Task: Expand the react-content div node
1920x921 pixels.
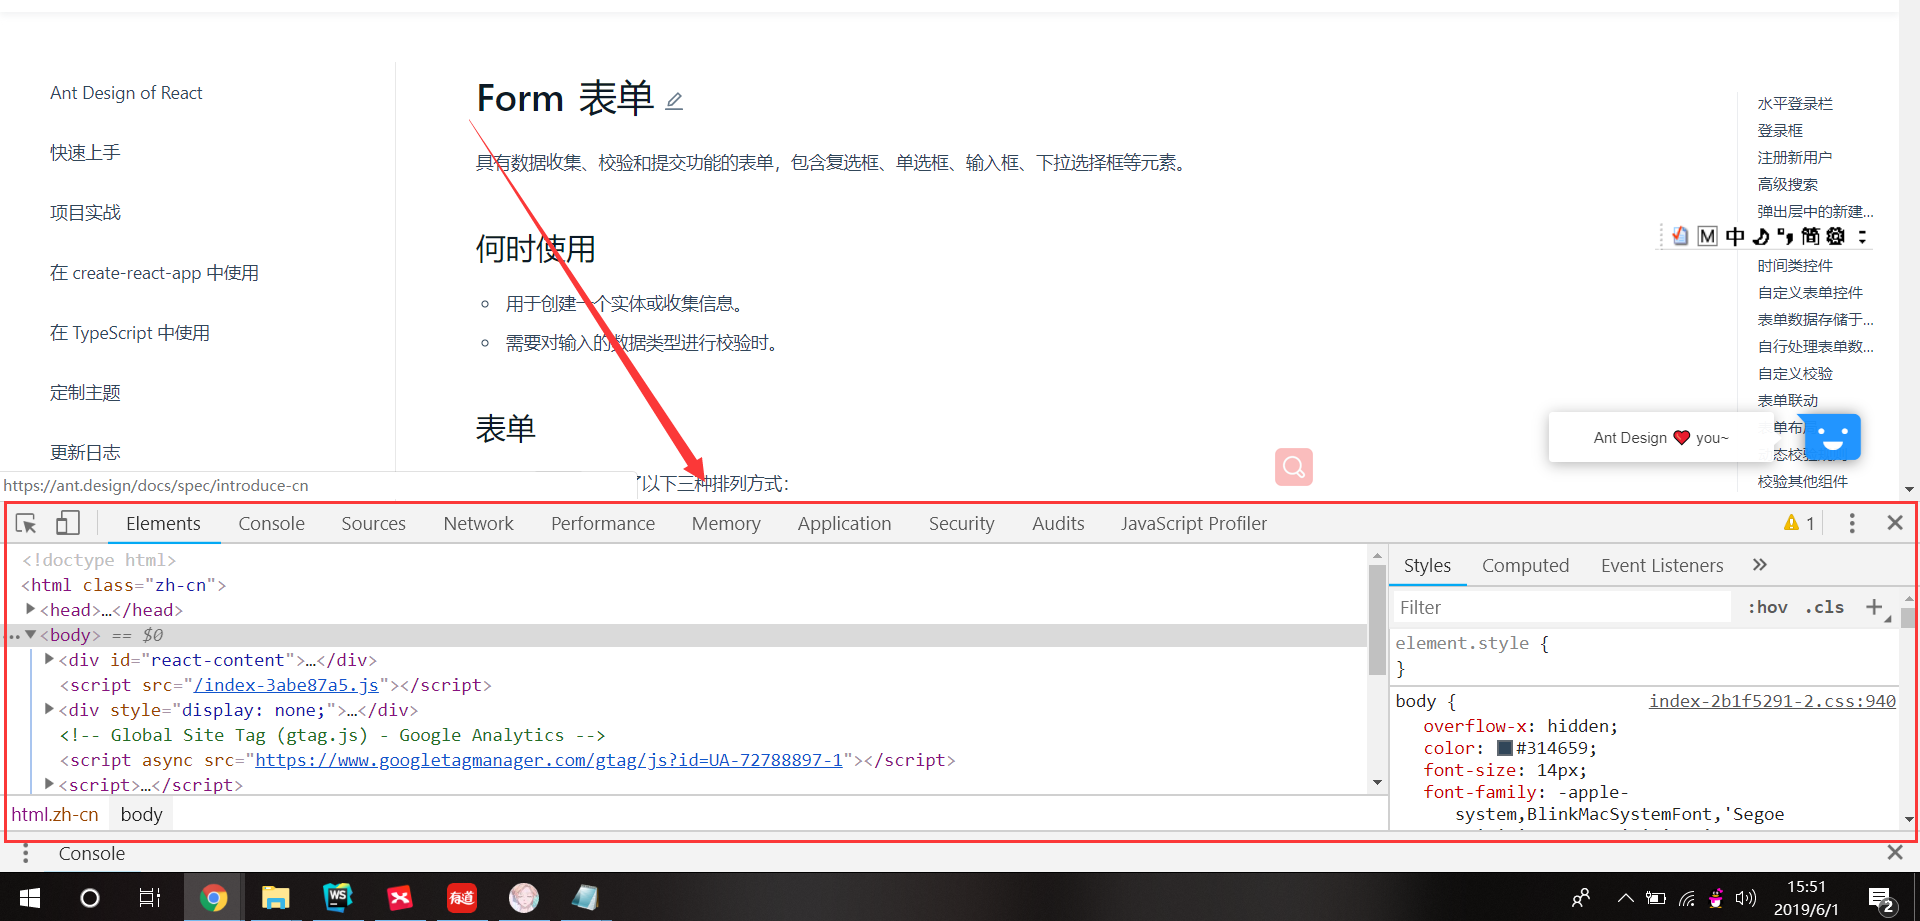Action: coord(49,659)
